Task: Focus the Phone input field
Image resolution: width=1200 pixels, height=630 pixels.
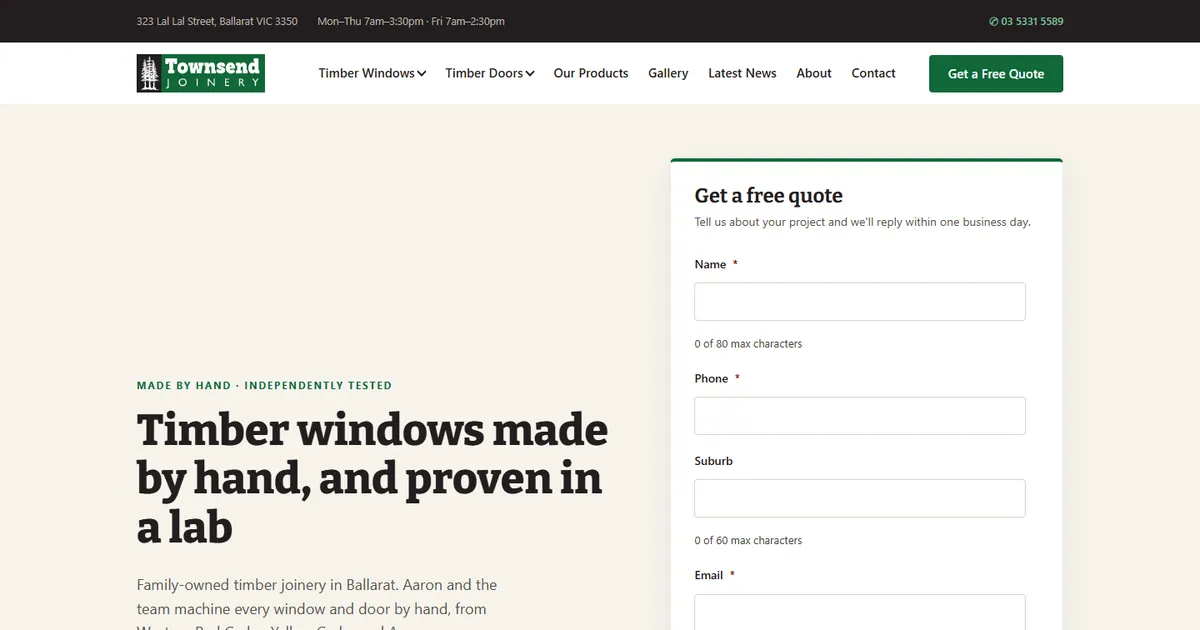Action: click(x=860, y=416)
